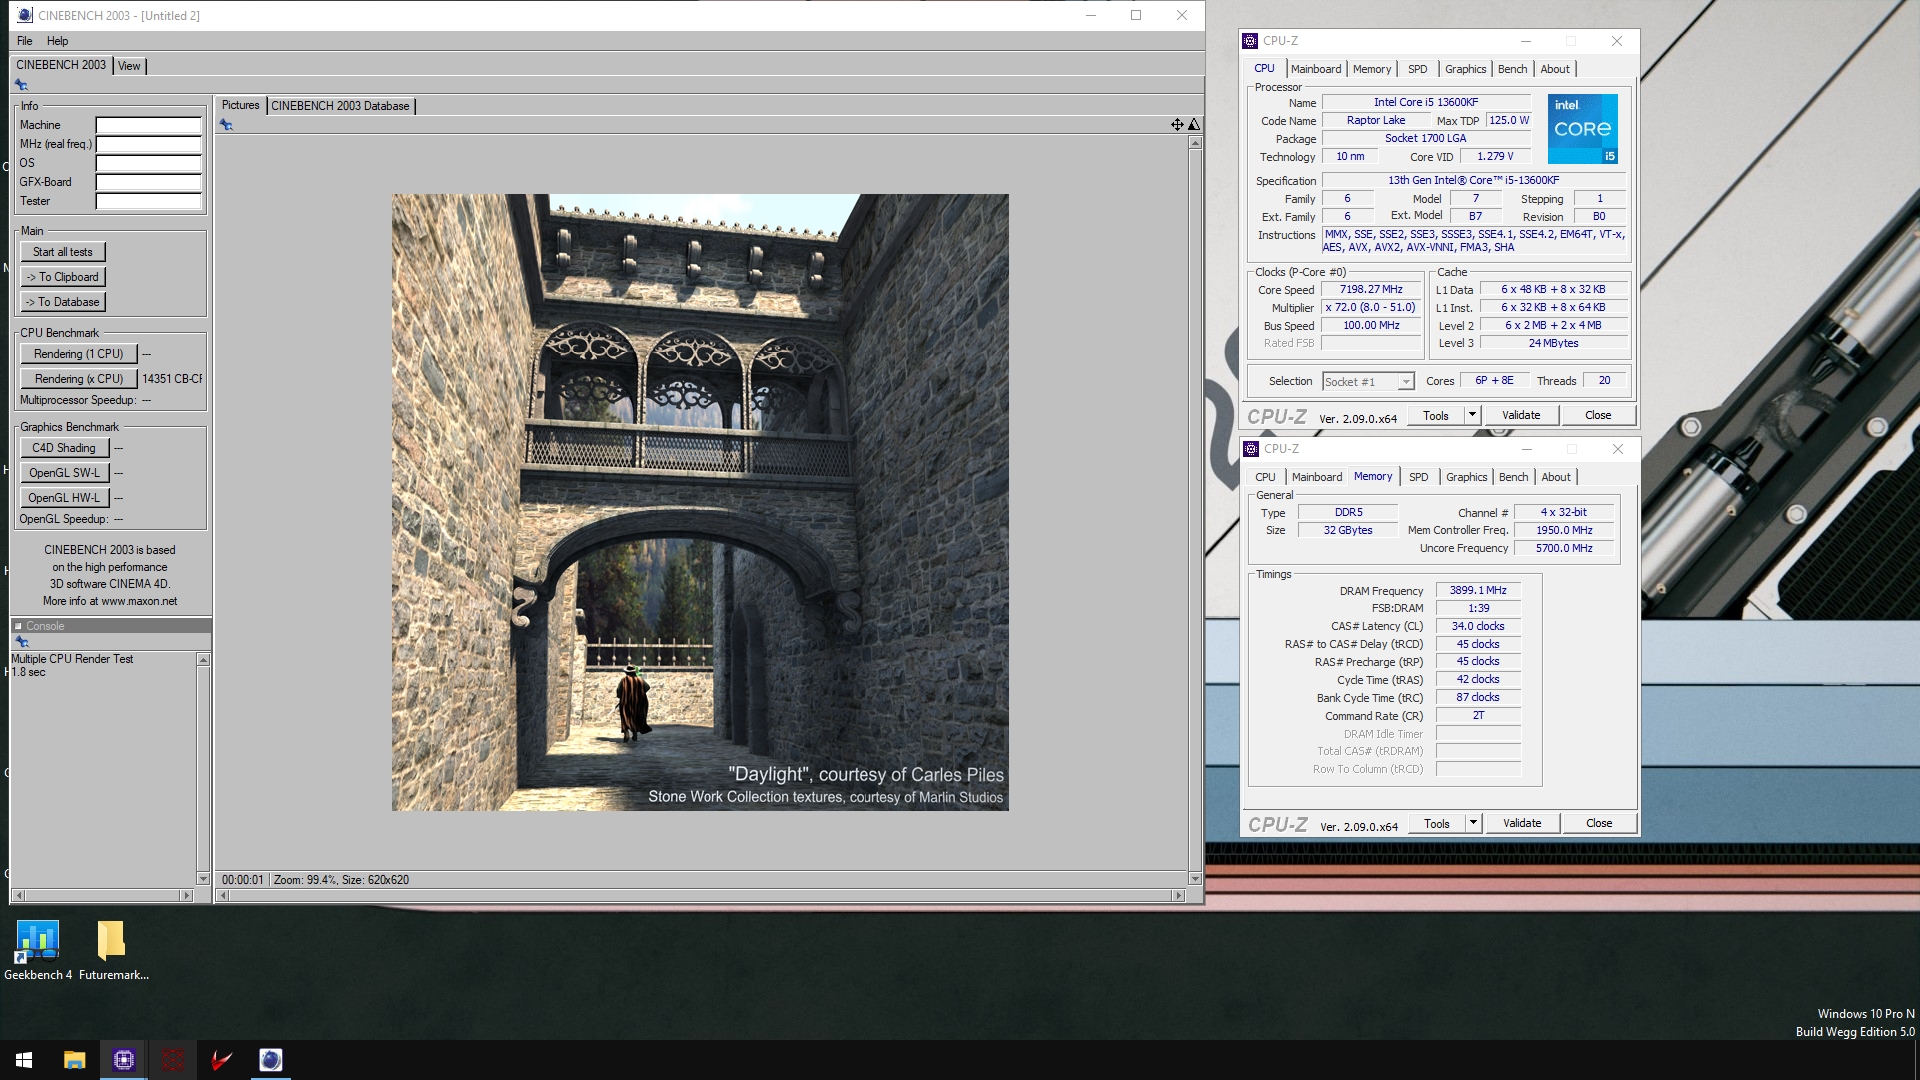Viewport: 1920px width, 1080px height.
Task: Start the OpenGL SW-L test
Action: coord(64,473)
